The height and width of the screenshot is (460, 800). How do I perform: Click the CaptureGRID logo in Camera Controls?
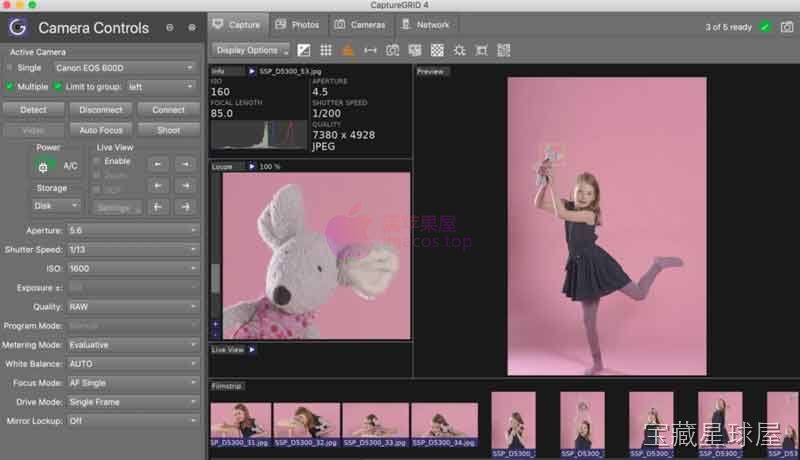(x=18, y=27)
